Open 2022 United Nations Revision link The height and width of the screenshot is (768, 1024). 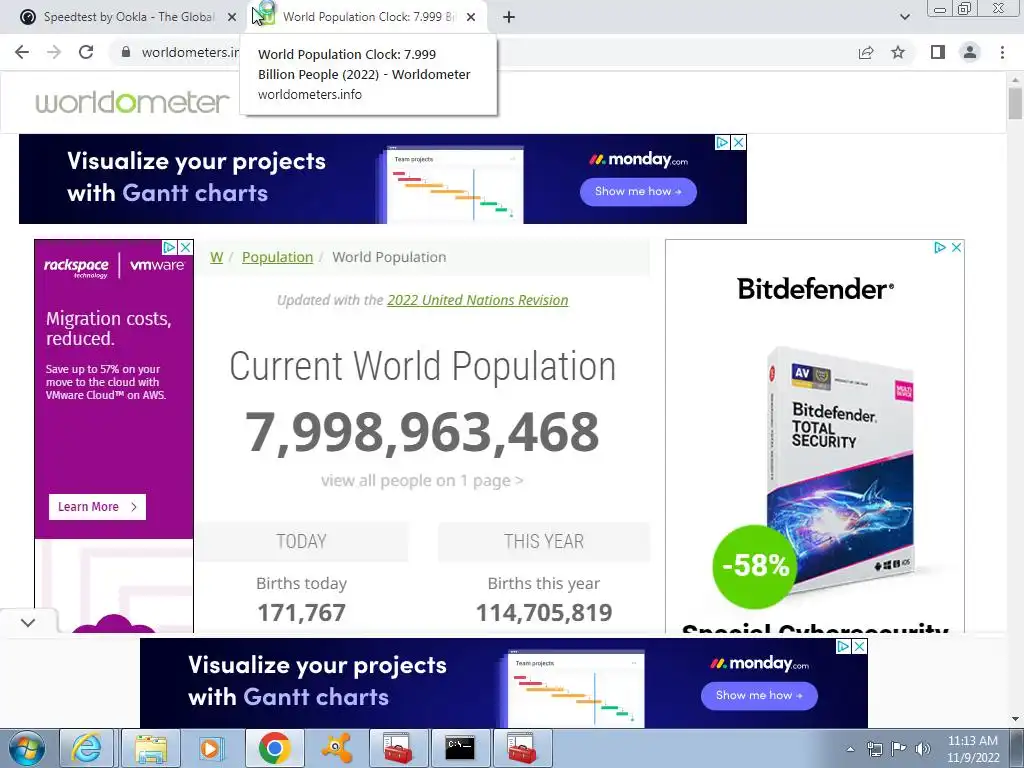coord(477,300)
